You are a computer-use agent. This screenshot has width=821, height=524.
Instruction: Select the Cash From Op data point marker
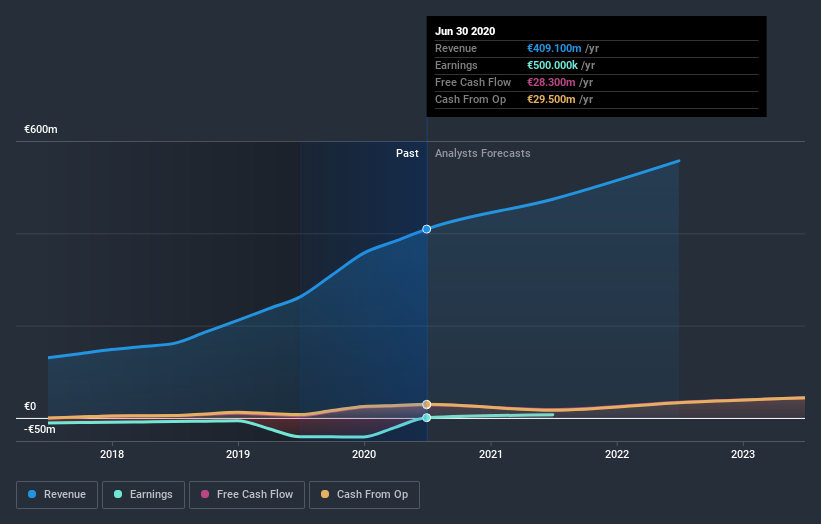tap(427, 405)
